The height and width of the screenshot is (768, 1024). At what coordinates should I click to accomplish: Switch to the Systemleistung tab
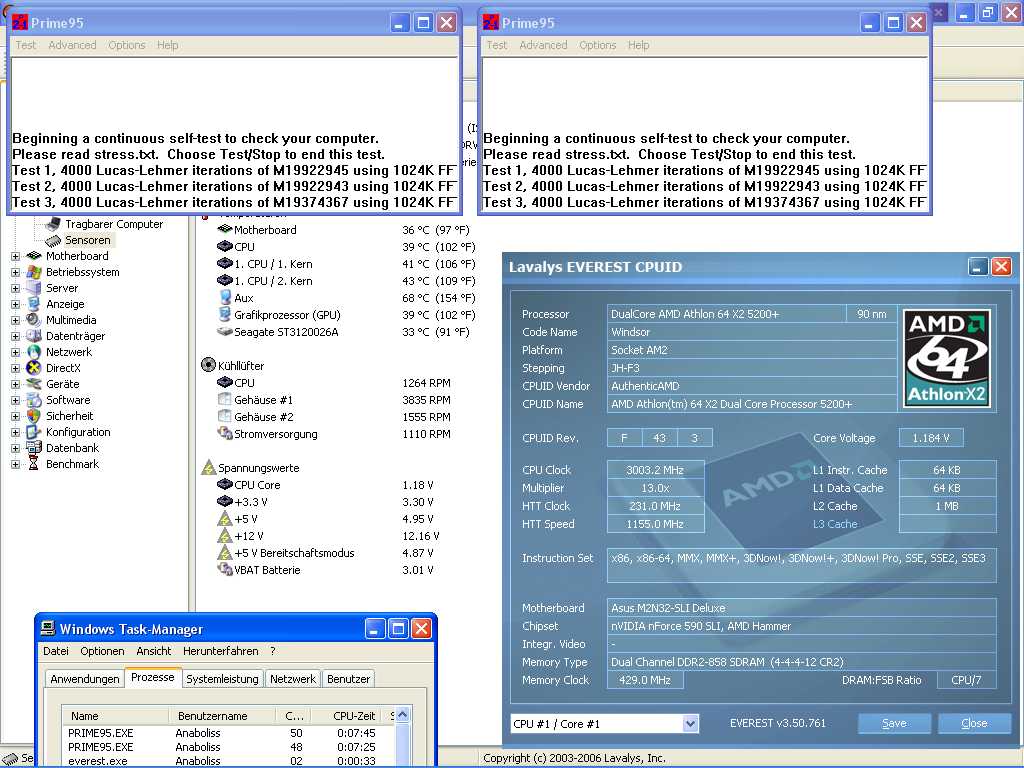[x=222, y=679]
